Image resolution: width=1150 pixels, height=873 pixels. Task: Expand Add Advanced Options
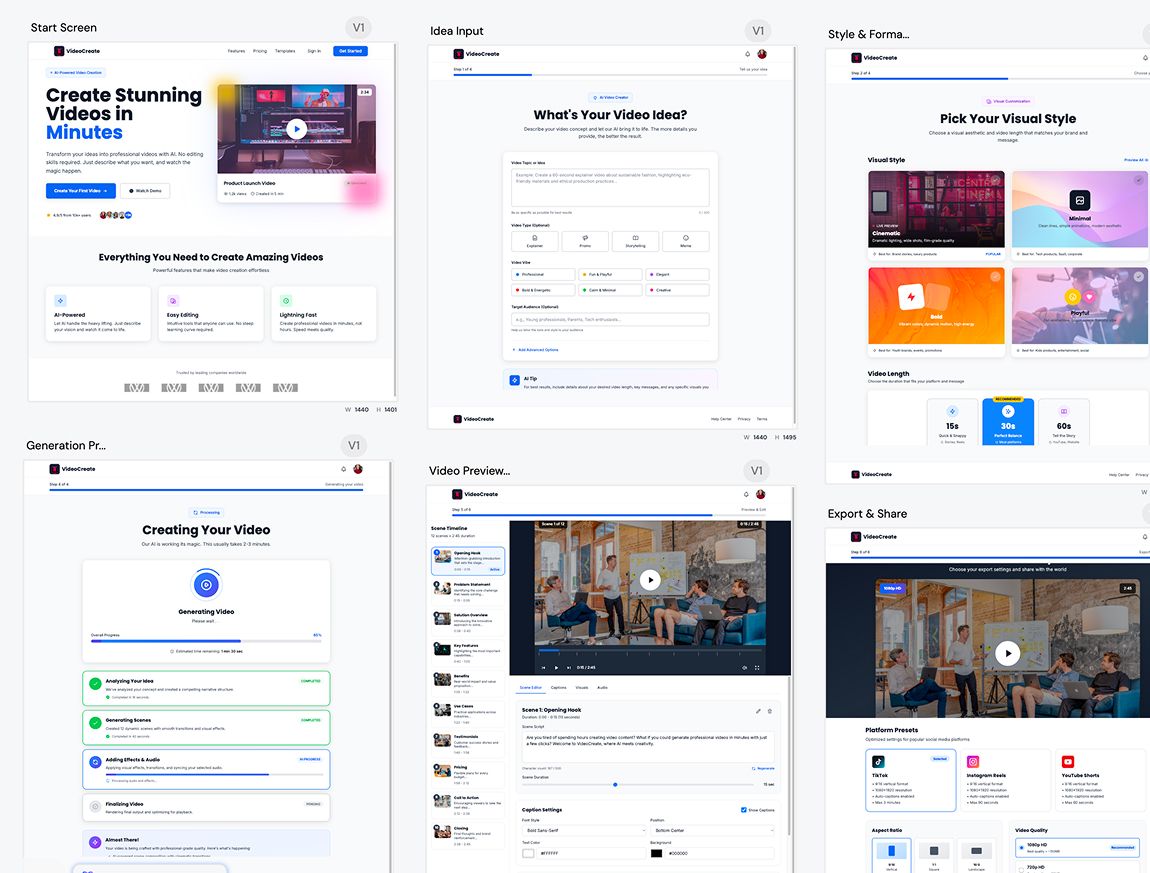tap(537, 350)
